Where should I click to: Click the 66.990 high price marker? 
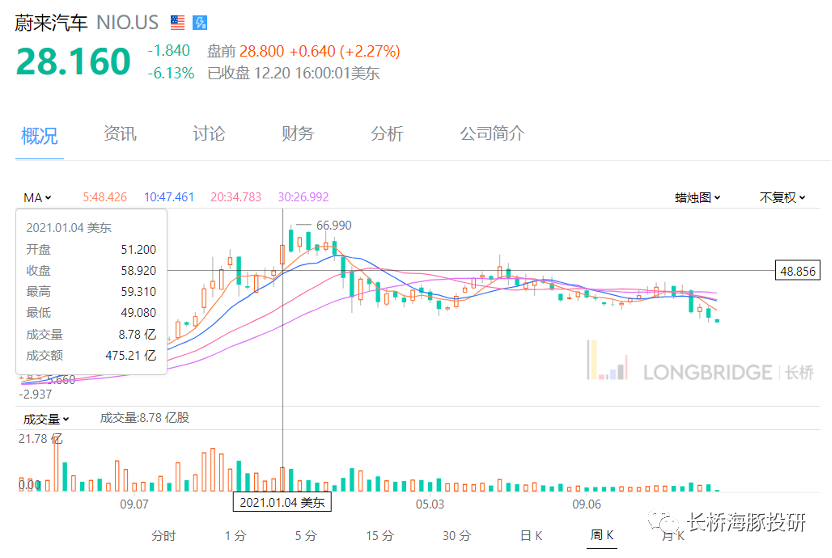(x=334, y=225)
